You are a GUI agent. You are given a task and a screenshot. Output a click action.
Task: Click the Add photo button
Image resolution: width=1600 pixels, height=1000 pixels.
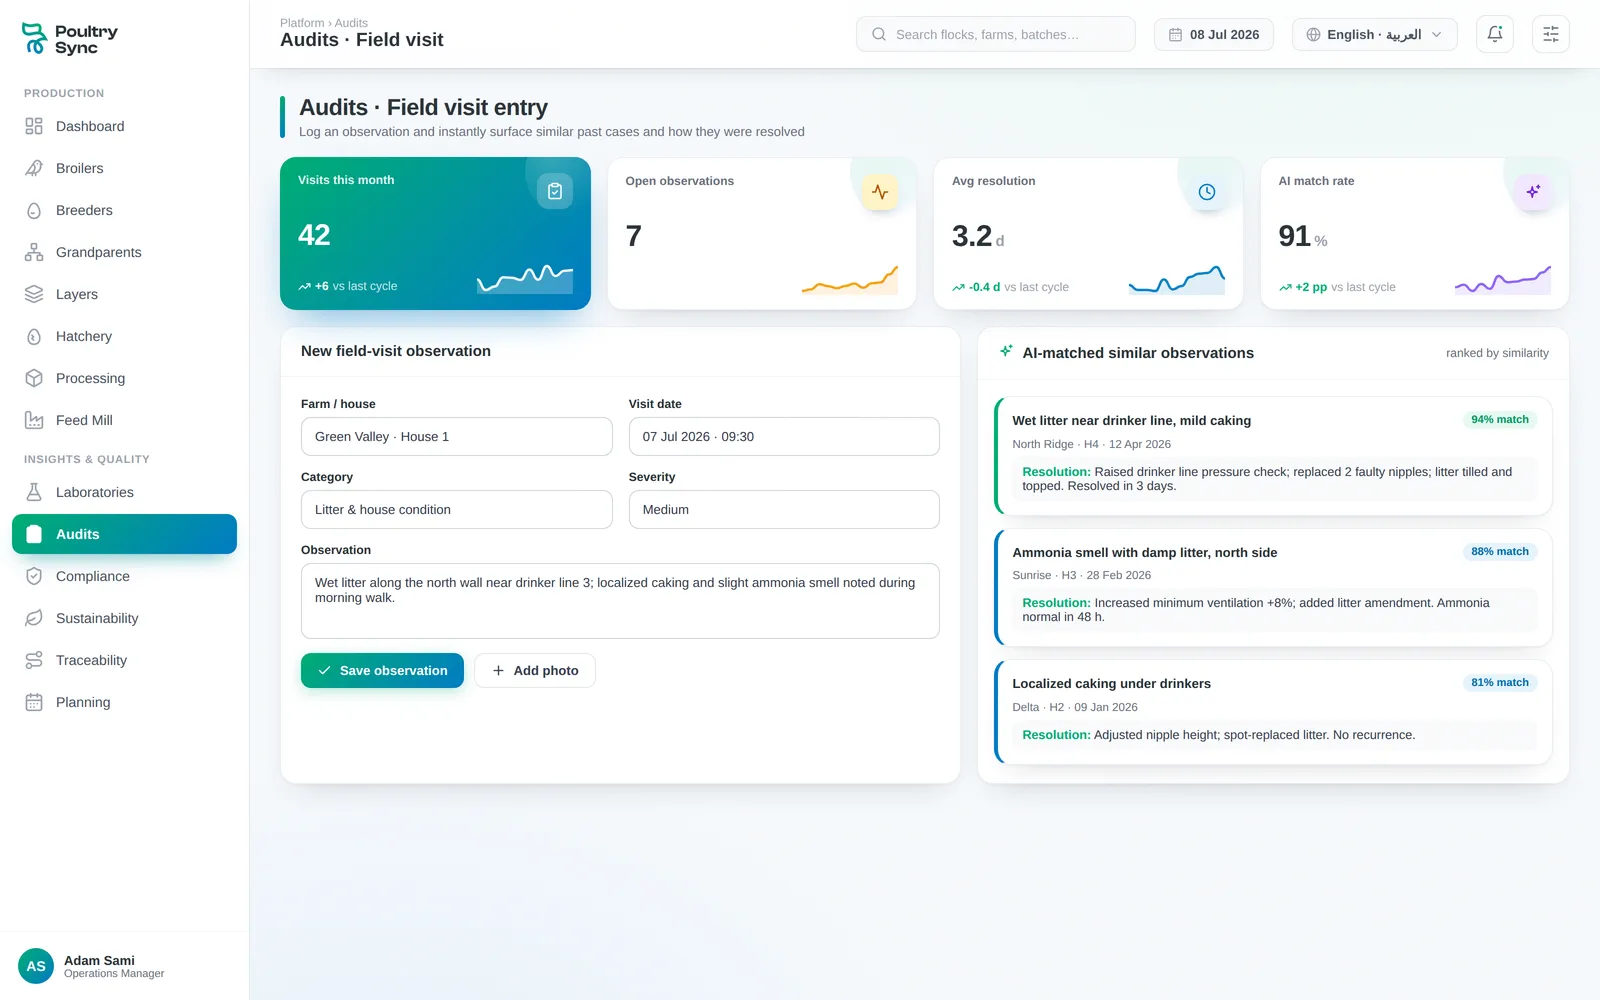(535, 670)
